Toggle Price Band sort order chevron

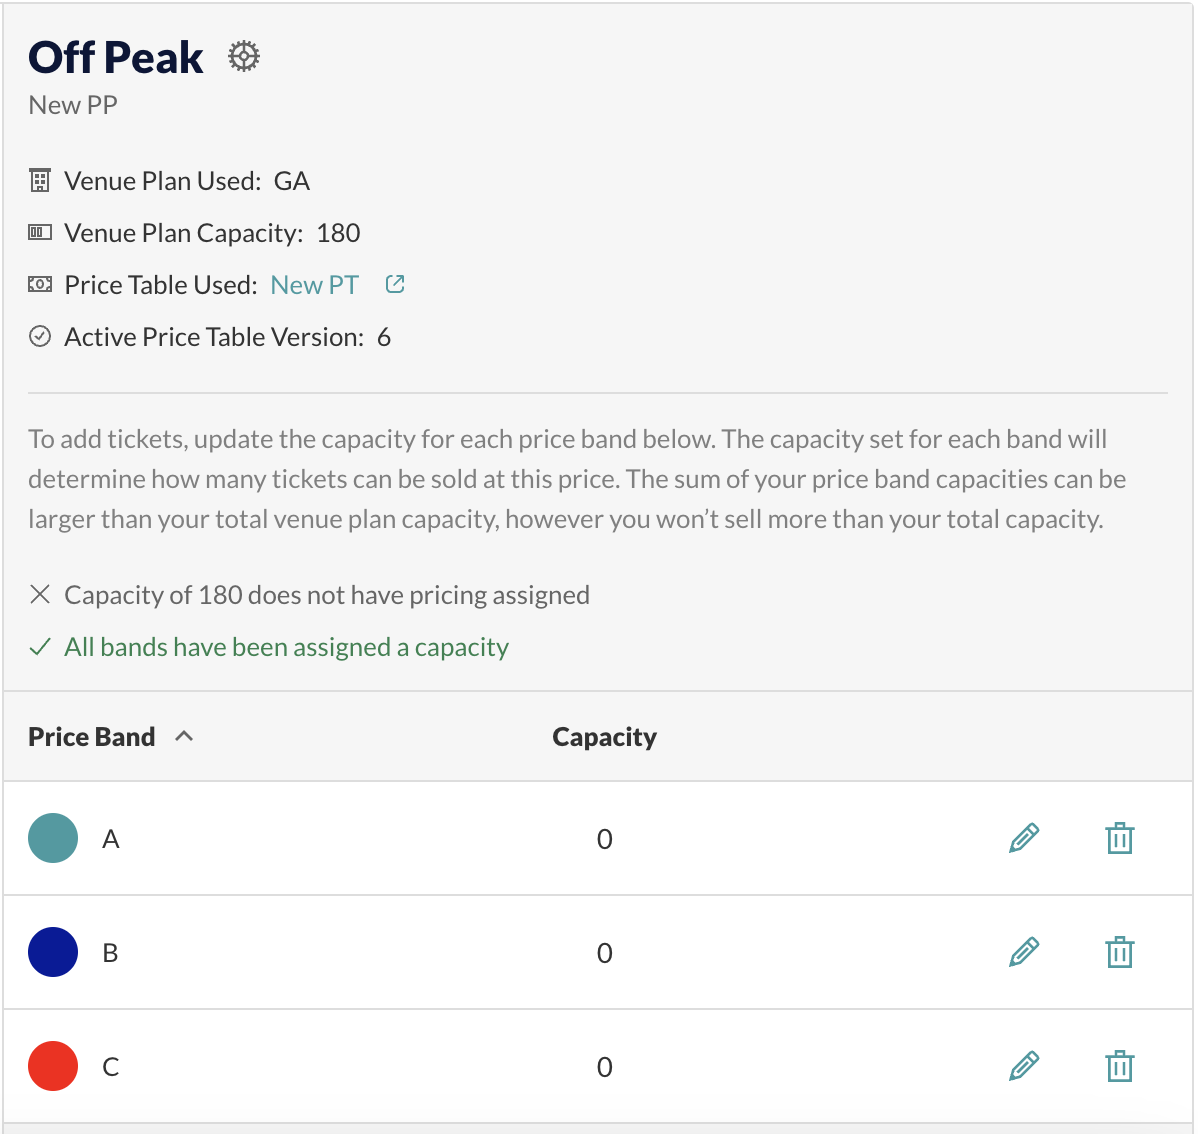[184, 737]
